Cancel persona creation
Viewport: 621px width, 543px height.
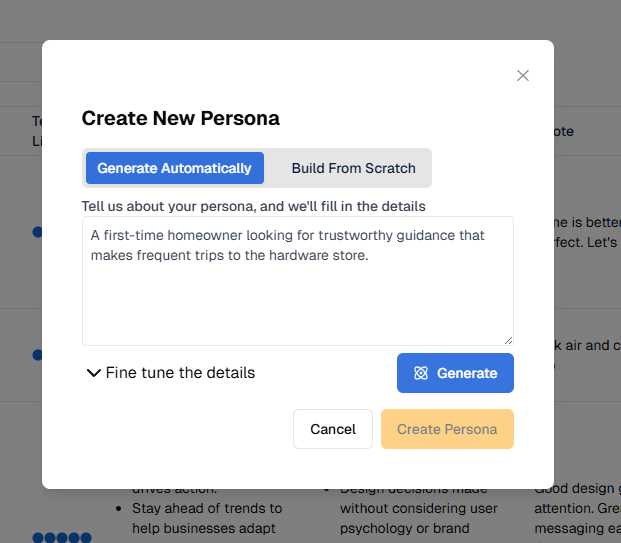(x=333, y=429)
